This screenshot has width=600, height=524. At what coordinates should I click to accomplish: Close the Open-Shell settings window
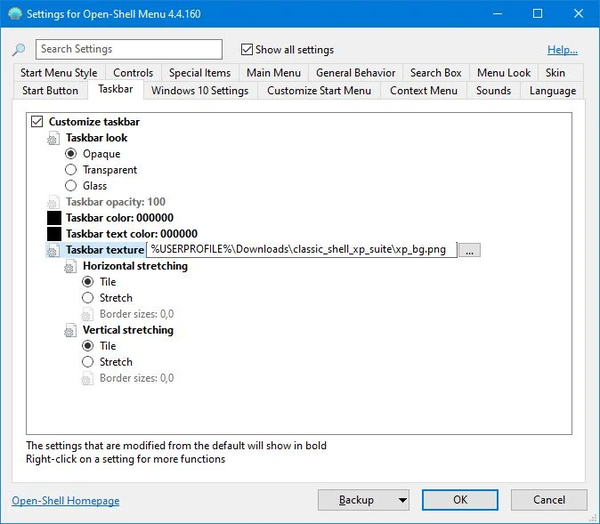click(x=579, y=14)
